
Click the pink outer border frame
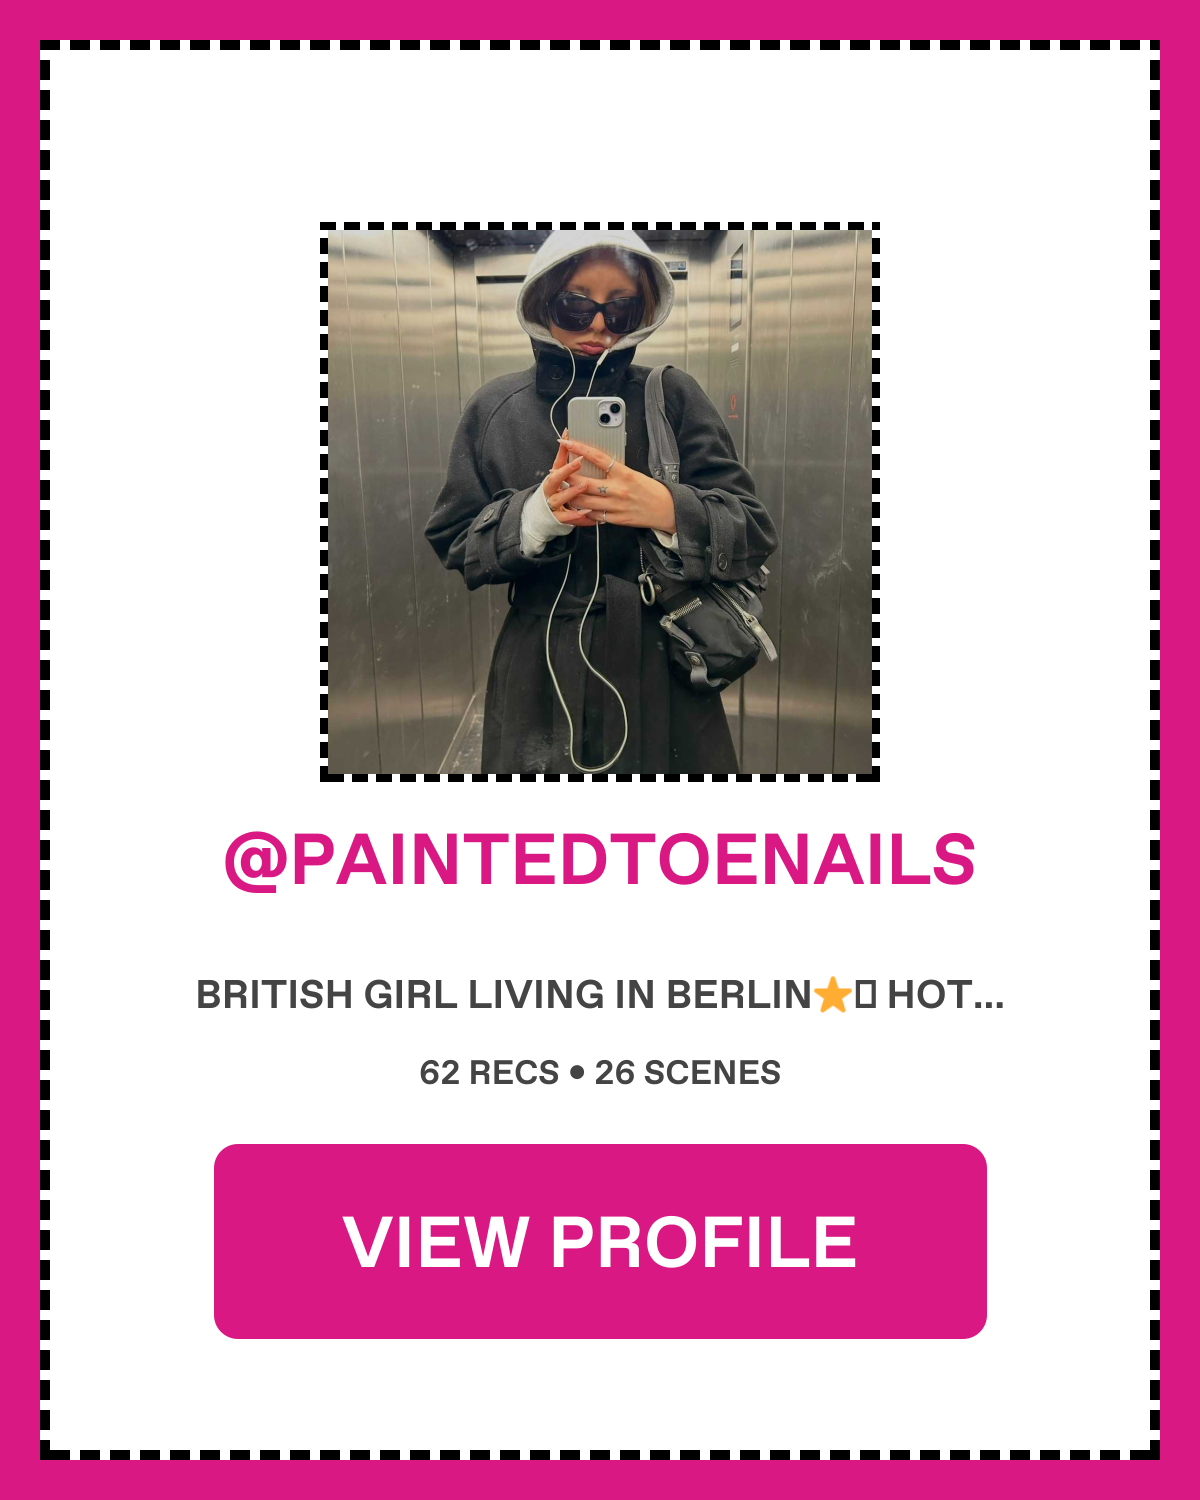(600, 18)
